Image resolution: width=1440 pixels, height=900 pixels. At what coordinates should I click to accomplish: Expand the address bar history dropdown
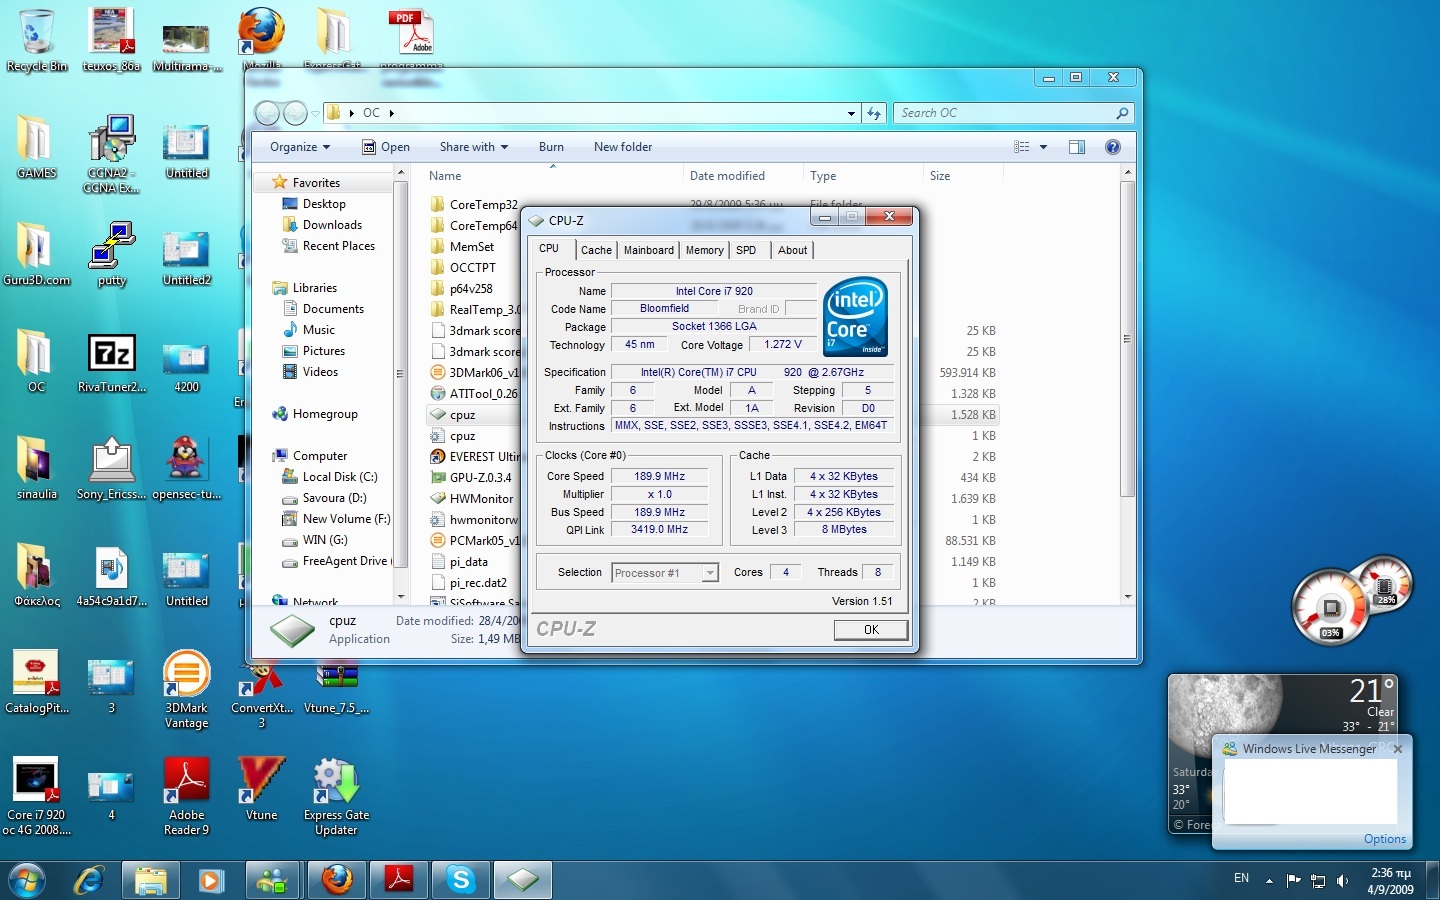click(x=851, y=113)
